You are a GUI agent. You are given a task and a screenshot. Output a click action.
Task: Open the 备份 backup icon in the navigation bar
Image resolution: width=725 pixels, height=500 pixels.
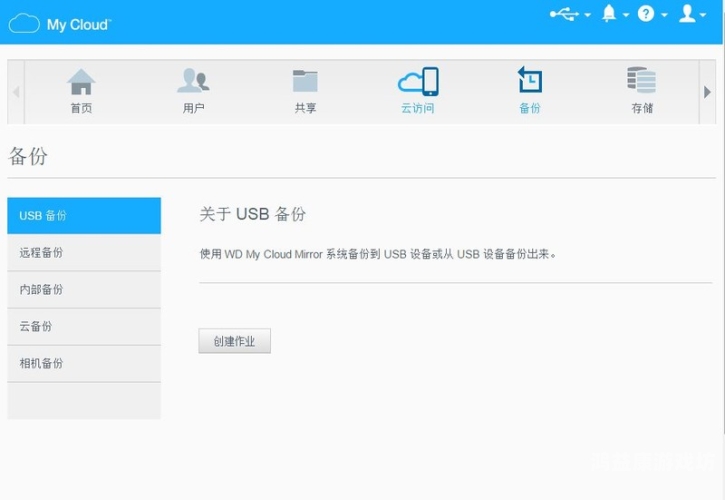pyautogui.click(x=530, y=80)
